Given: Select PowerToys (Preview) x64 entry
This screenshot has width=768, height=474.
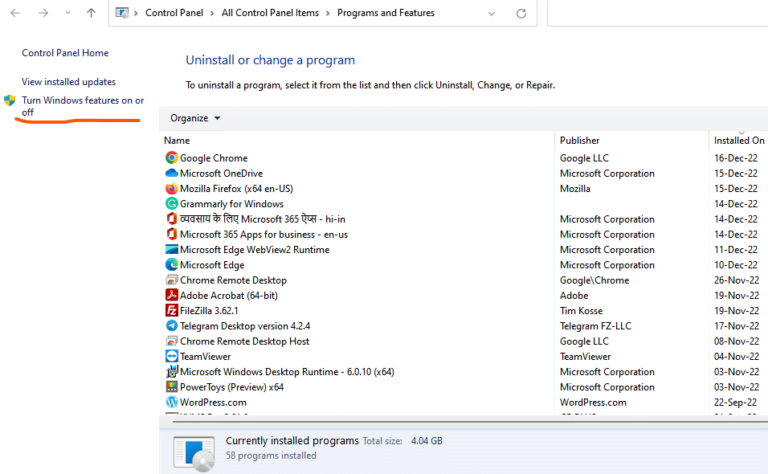Looking at the screenshot, I should point(232,387).
